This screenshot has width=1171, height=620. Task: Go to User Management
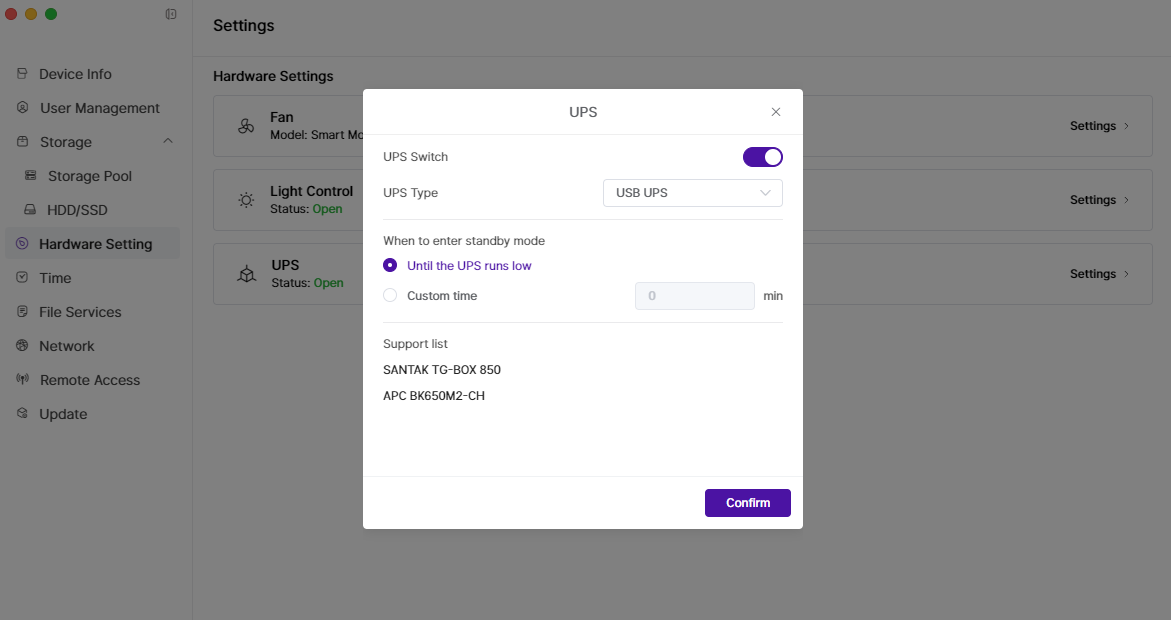pyautogui.click(x=100, y=108)
